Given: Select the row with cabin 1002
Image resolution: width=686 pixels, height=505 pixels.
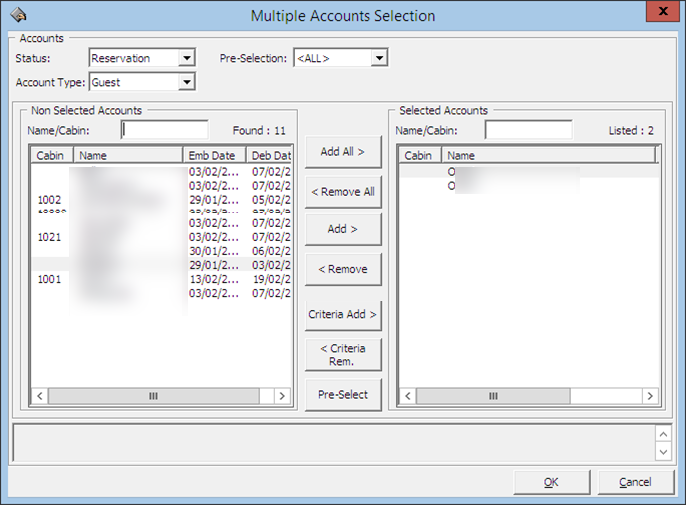Looking at the screenshot, I should 161,200.
